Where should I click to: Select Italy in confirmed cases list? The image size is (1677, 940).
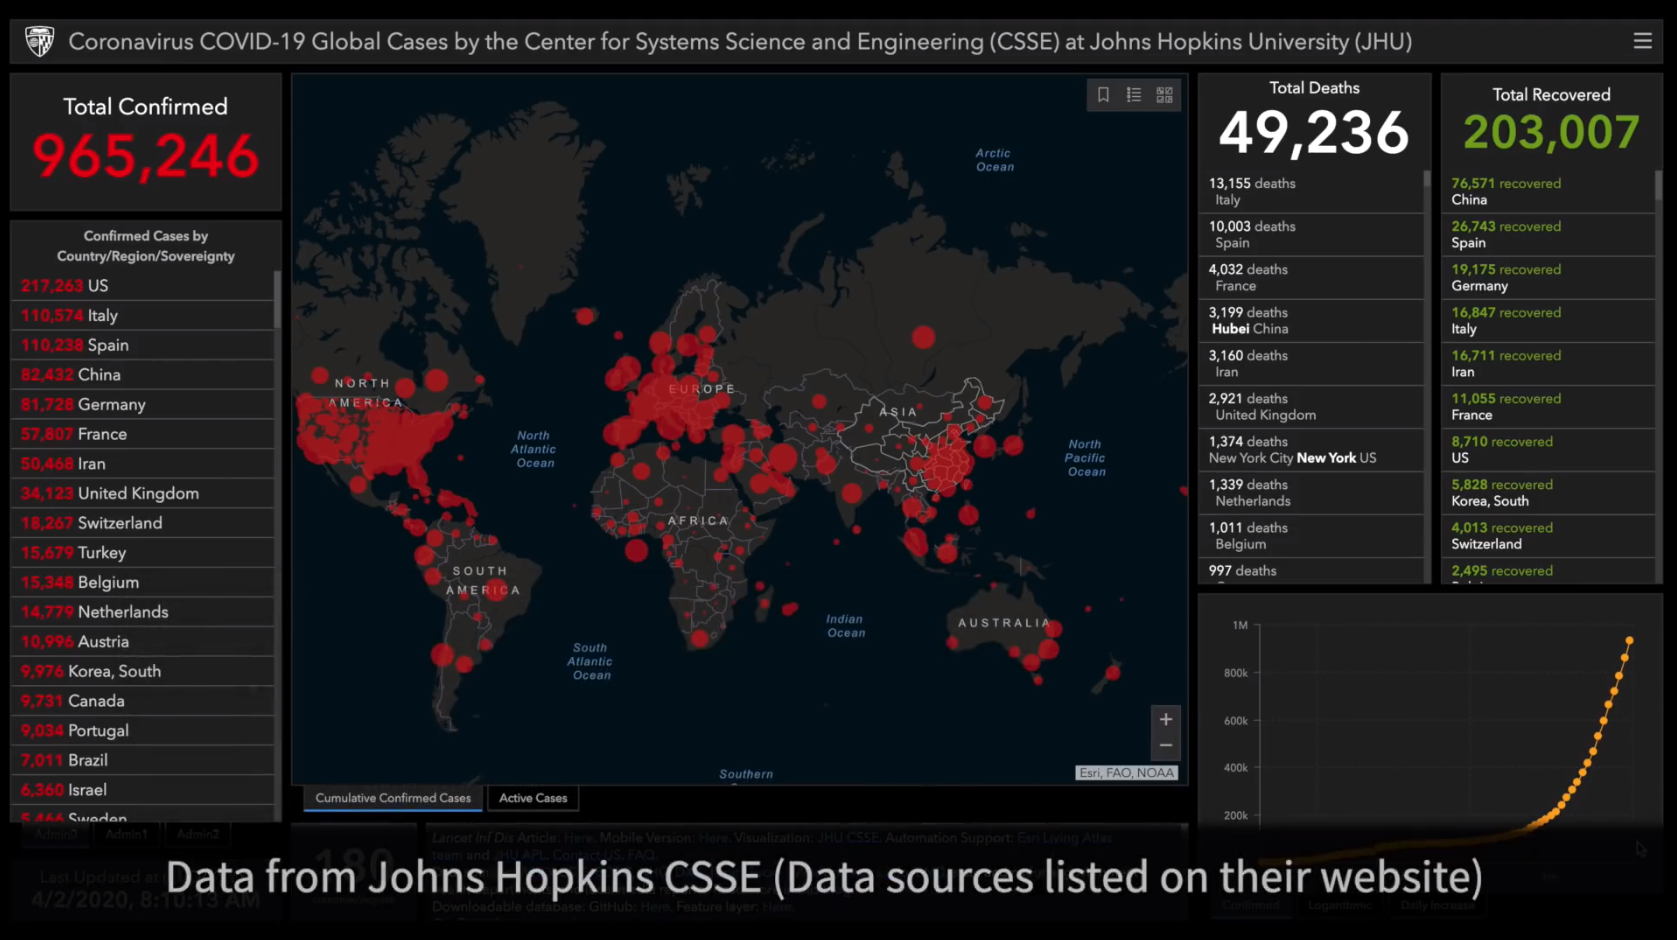point(142,315)
